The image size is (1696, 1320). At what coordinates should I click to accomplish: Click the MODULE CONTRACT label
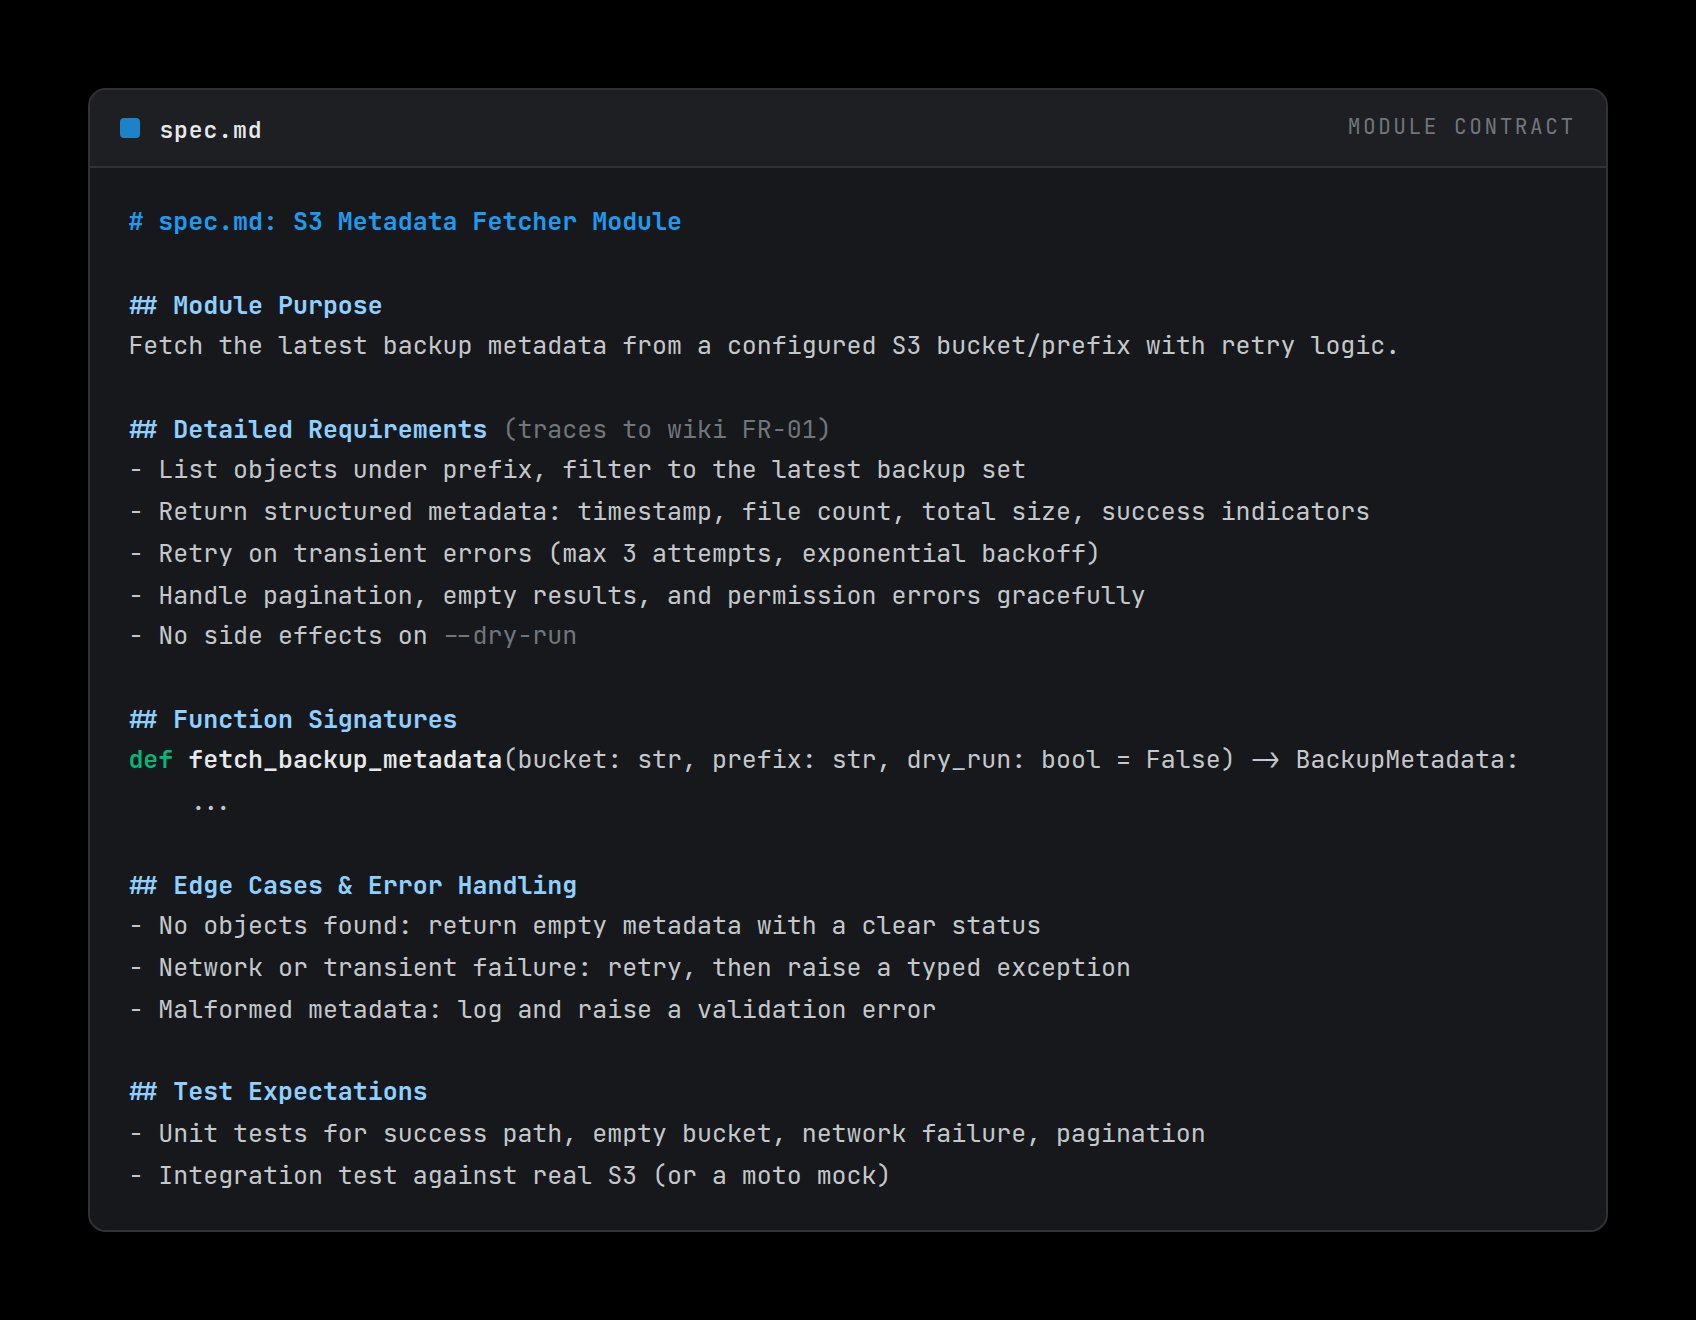pos(1460,127)
